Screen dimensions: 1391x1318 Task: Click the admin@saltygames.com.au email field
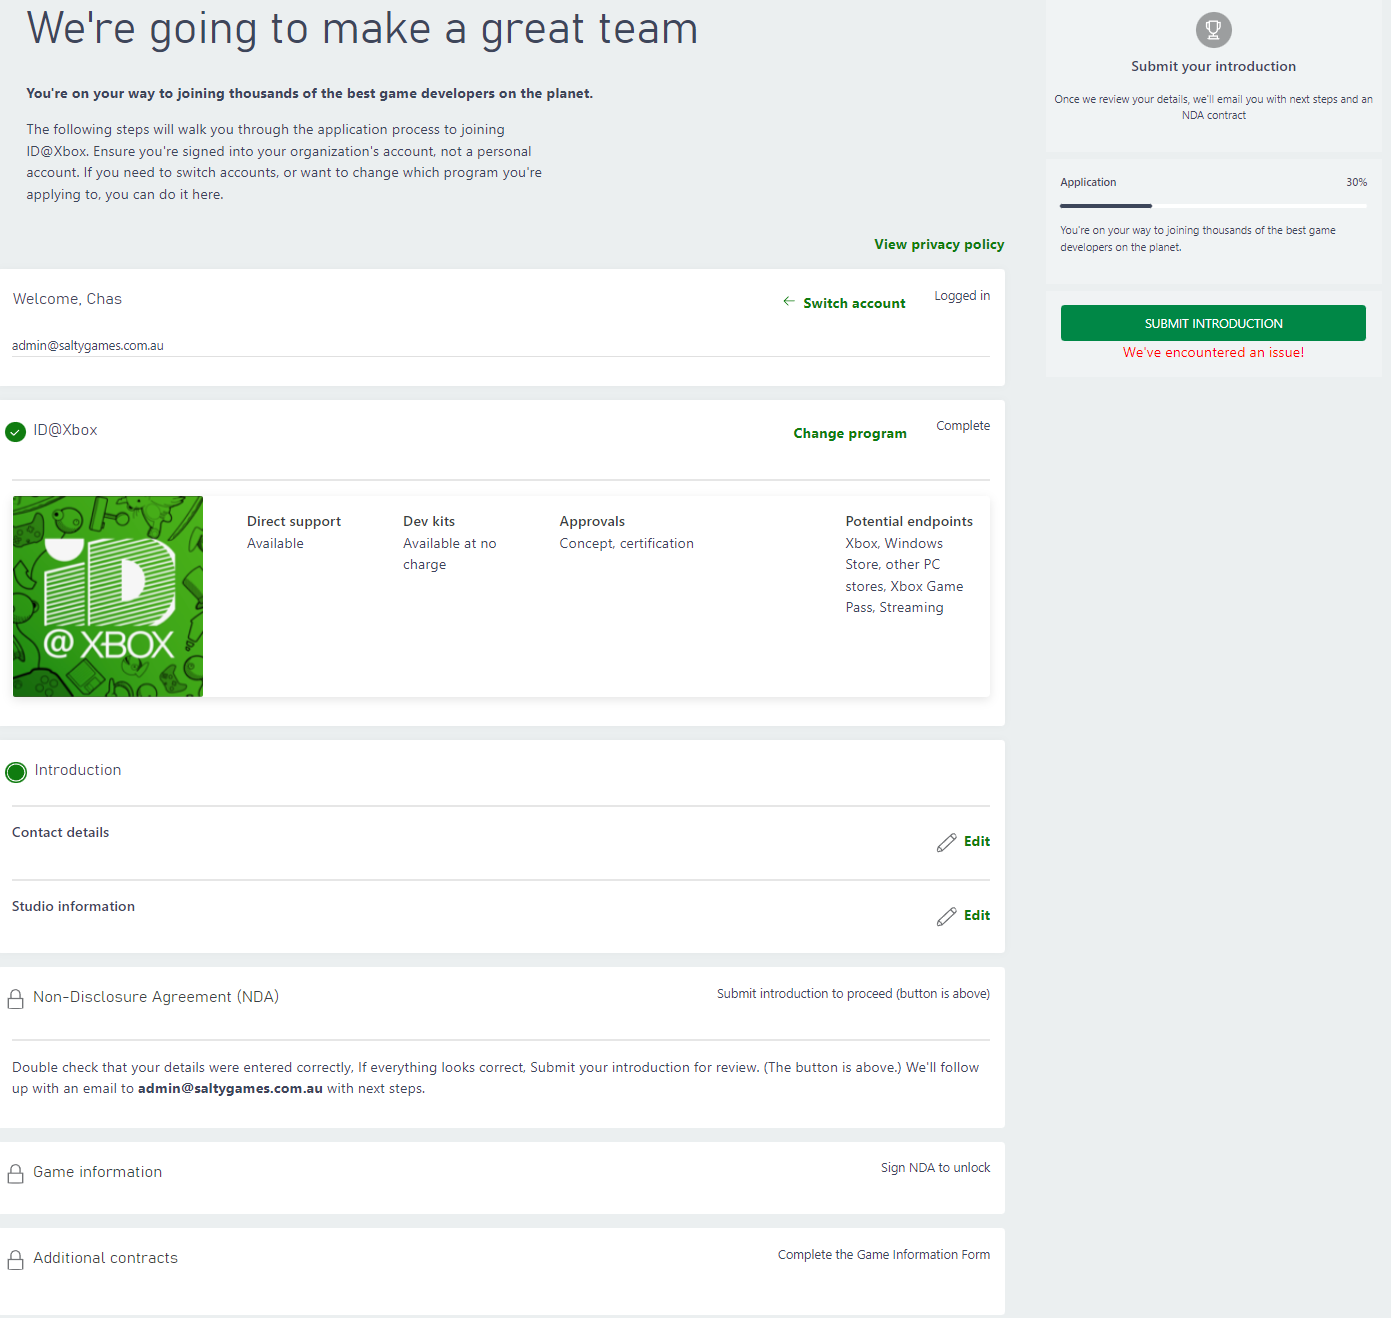tap(501, 346)
